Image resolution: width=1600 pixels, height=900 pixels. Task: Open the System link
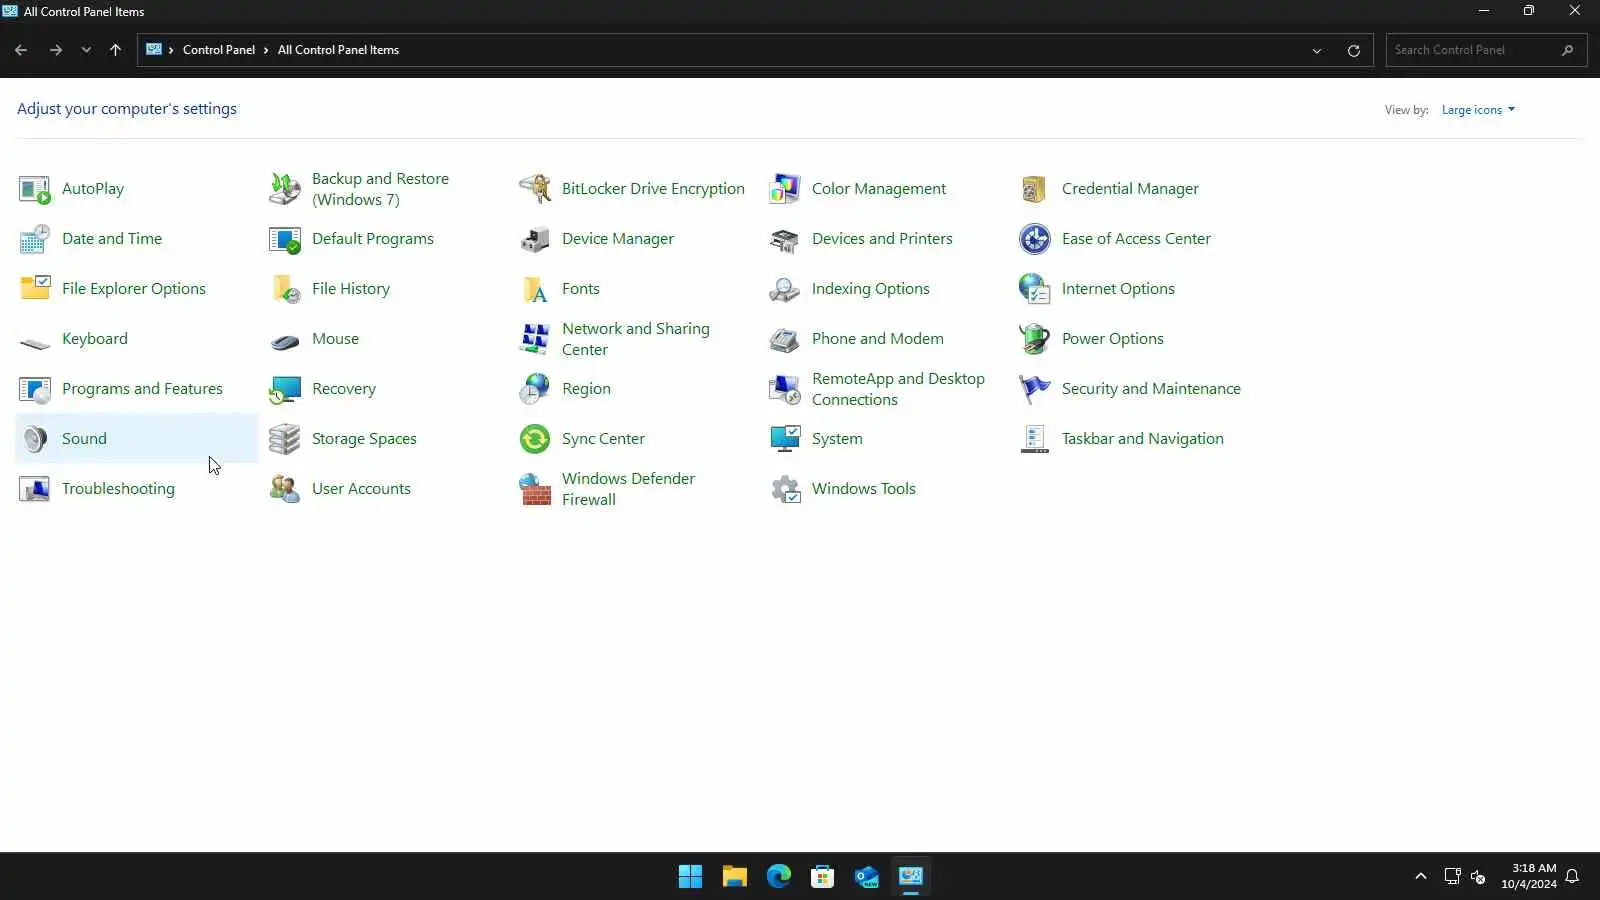(837, 439)
